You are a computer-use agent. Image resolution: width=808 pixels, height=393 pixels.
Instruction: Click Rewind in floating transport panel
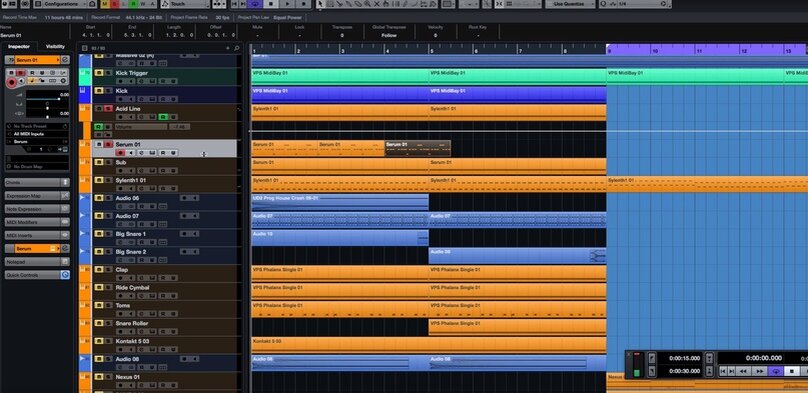(x=743, y=371)
